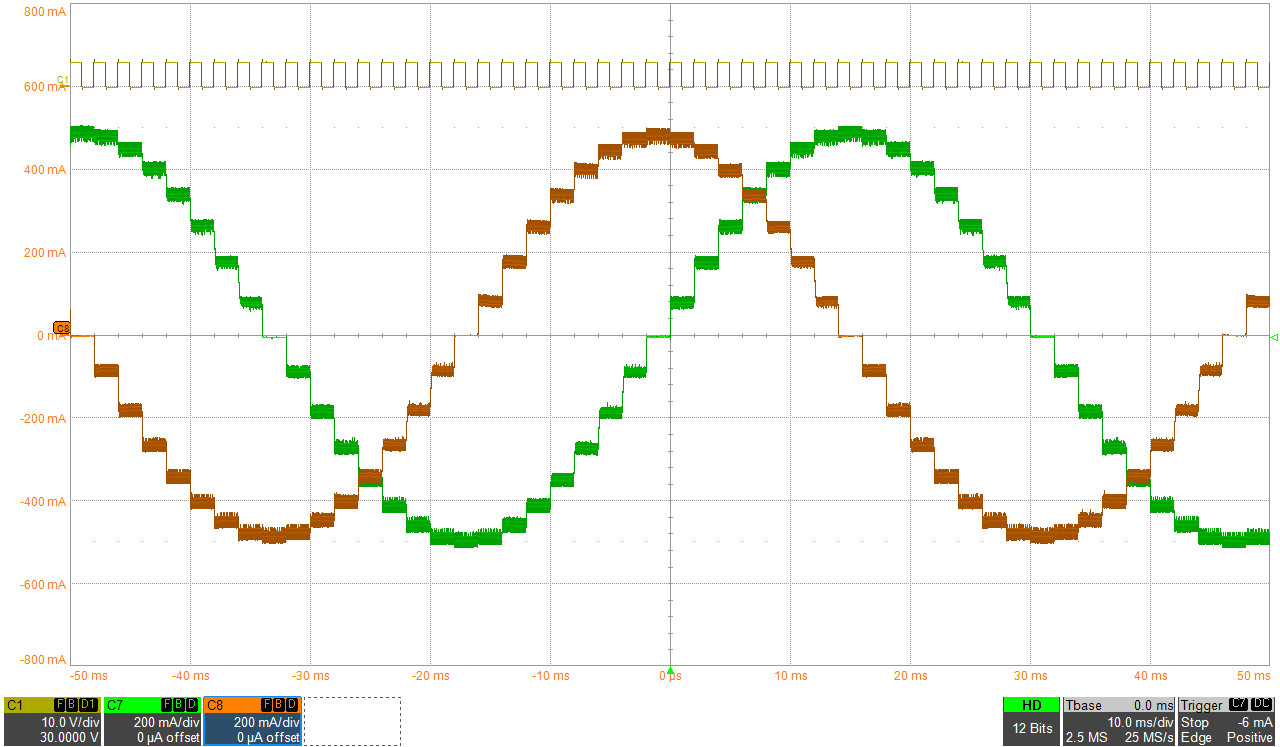Click the green HD 12 Bits indicator
The height and width of the screenshot is (747, 1280).
[1031, 720]
